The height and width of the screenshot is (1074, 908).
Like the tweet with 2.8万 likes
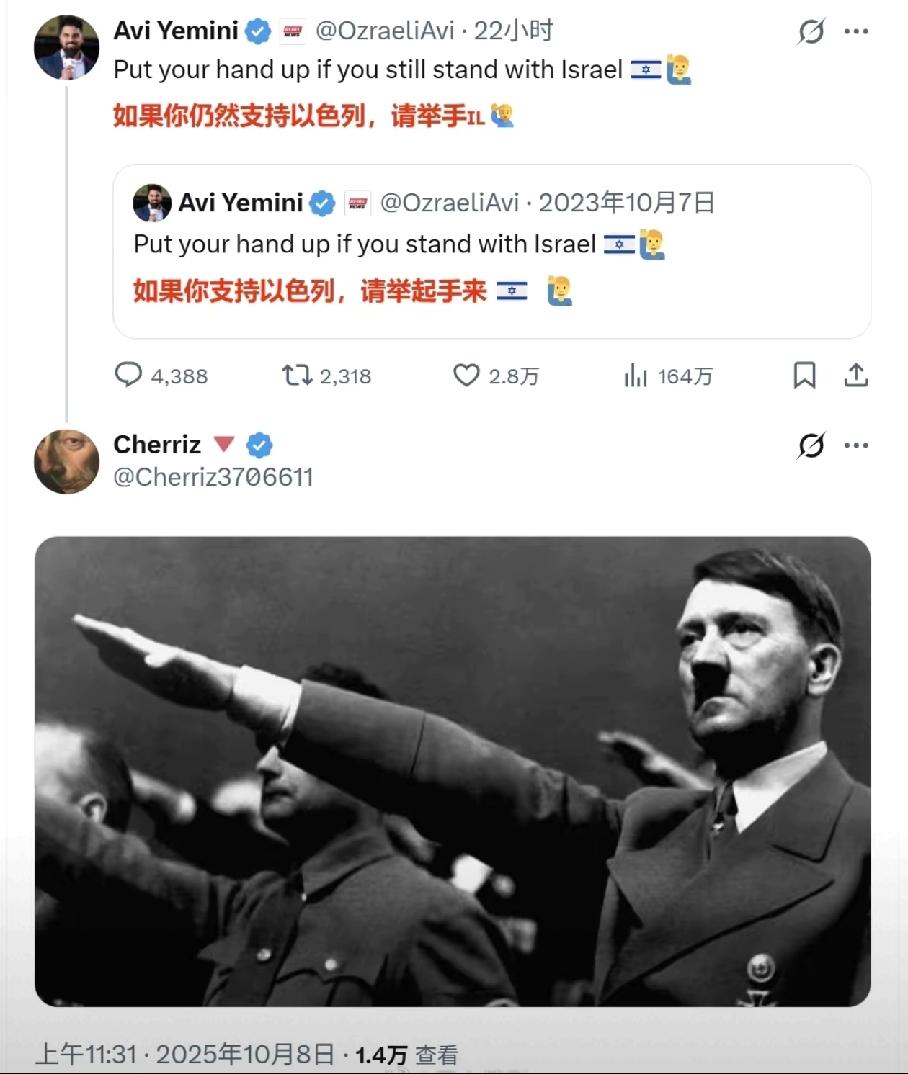click(x=466, y=375)
